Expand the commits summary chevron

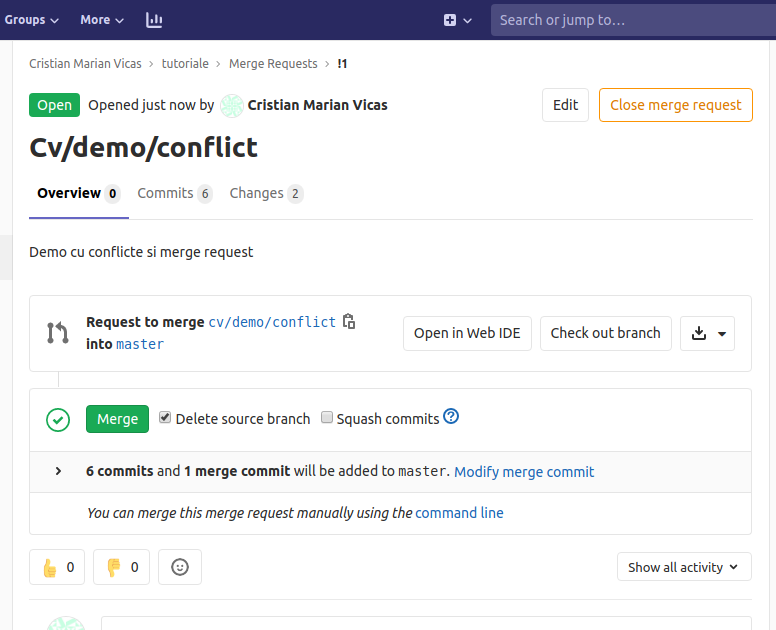coord(58,471)
